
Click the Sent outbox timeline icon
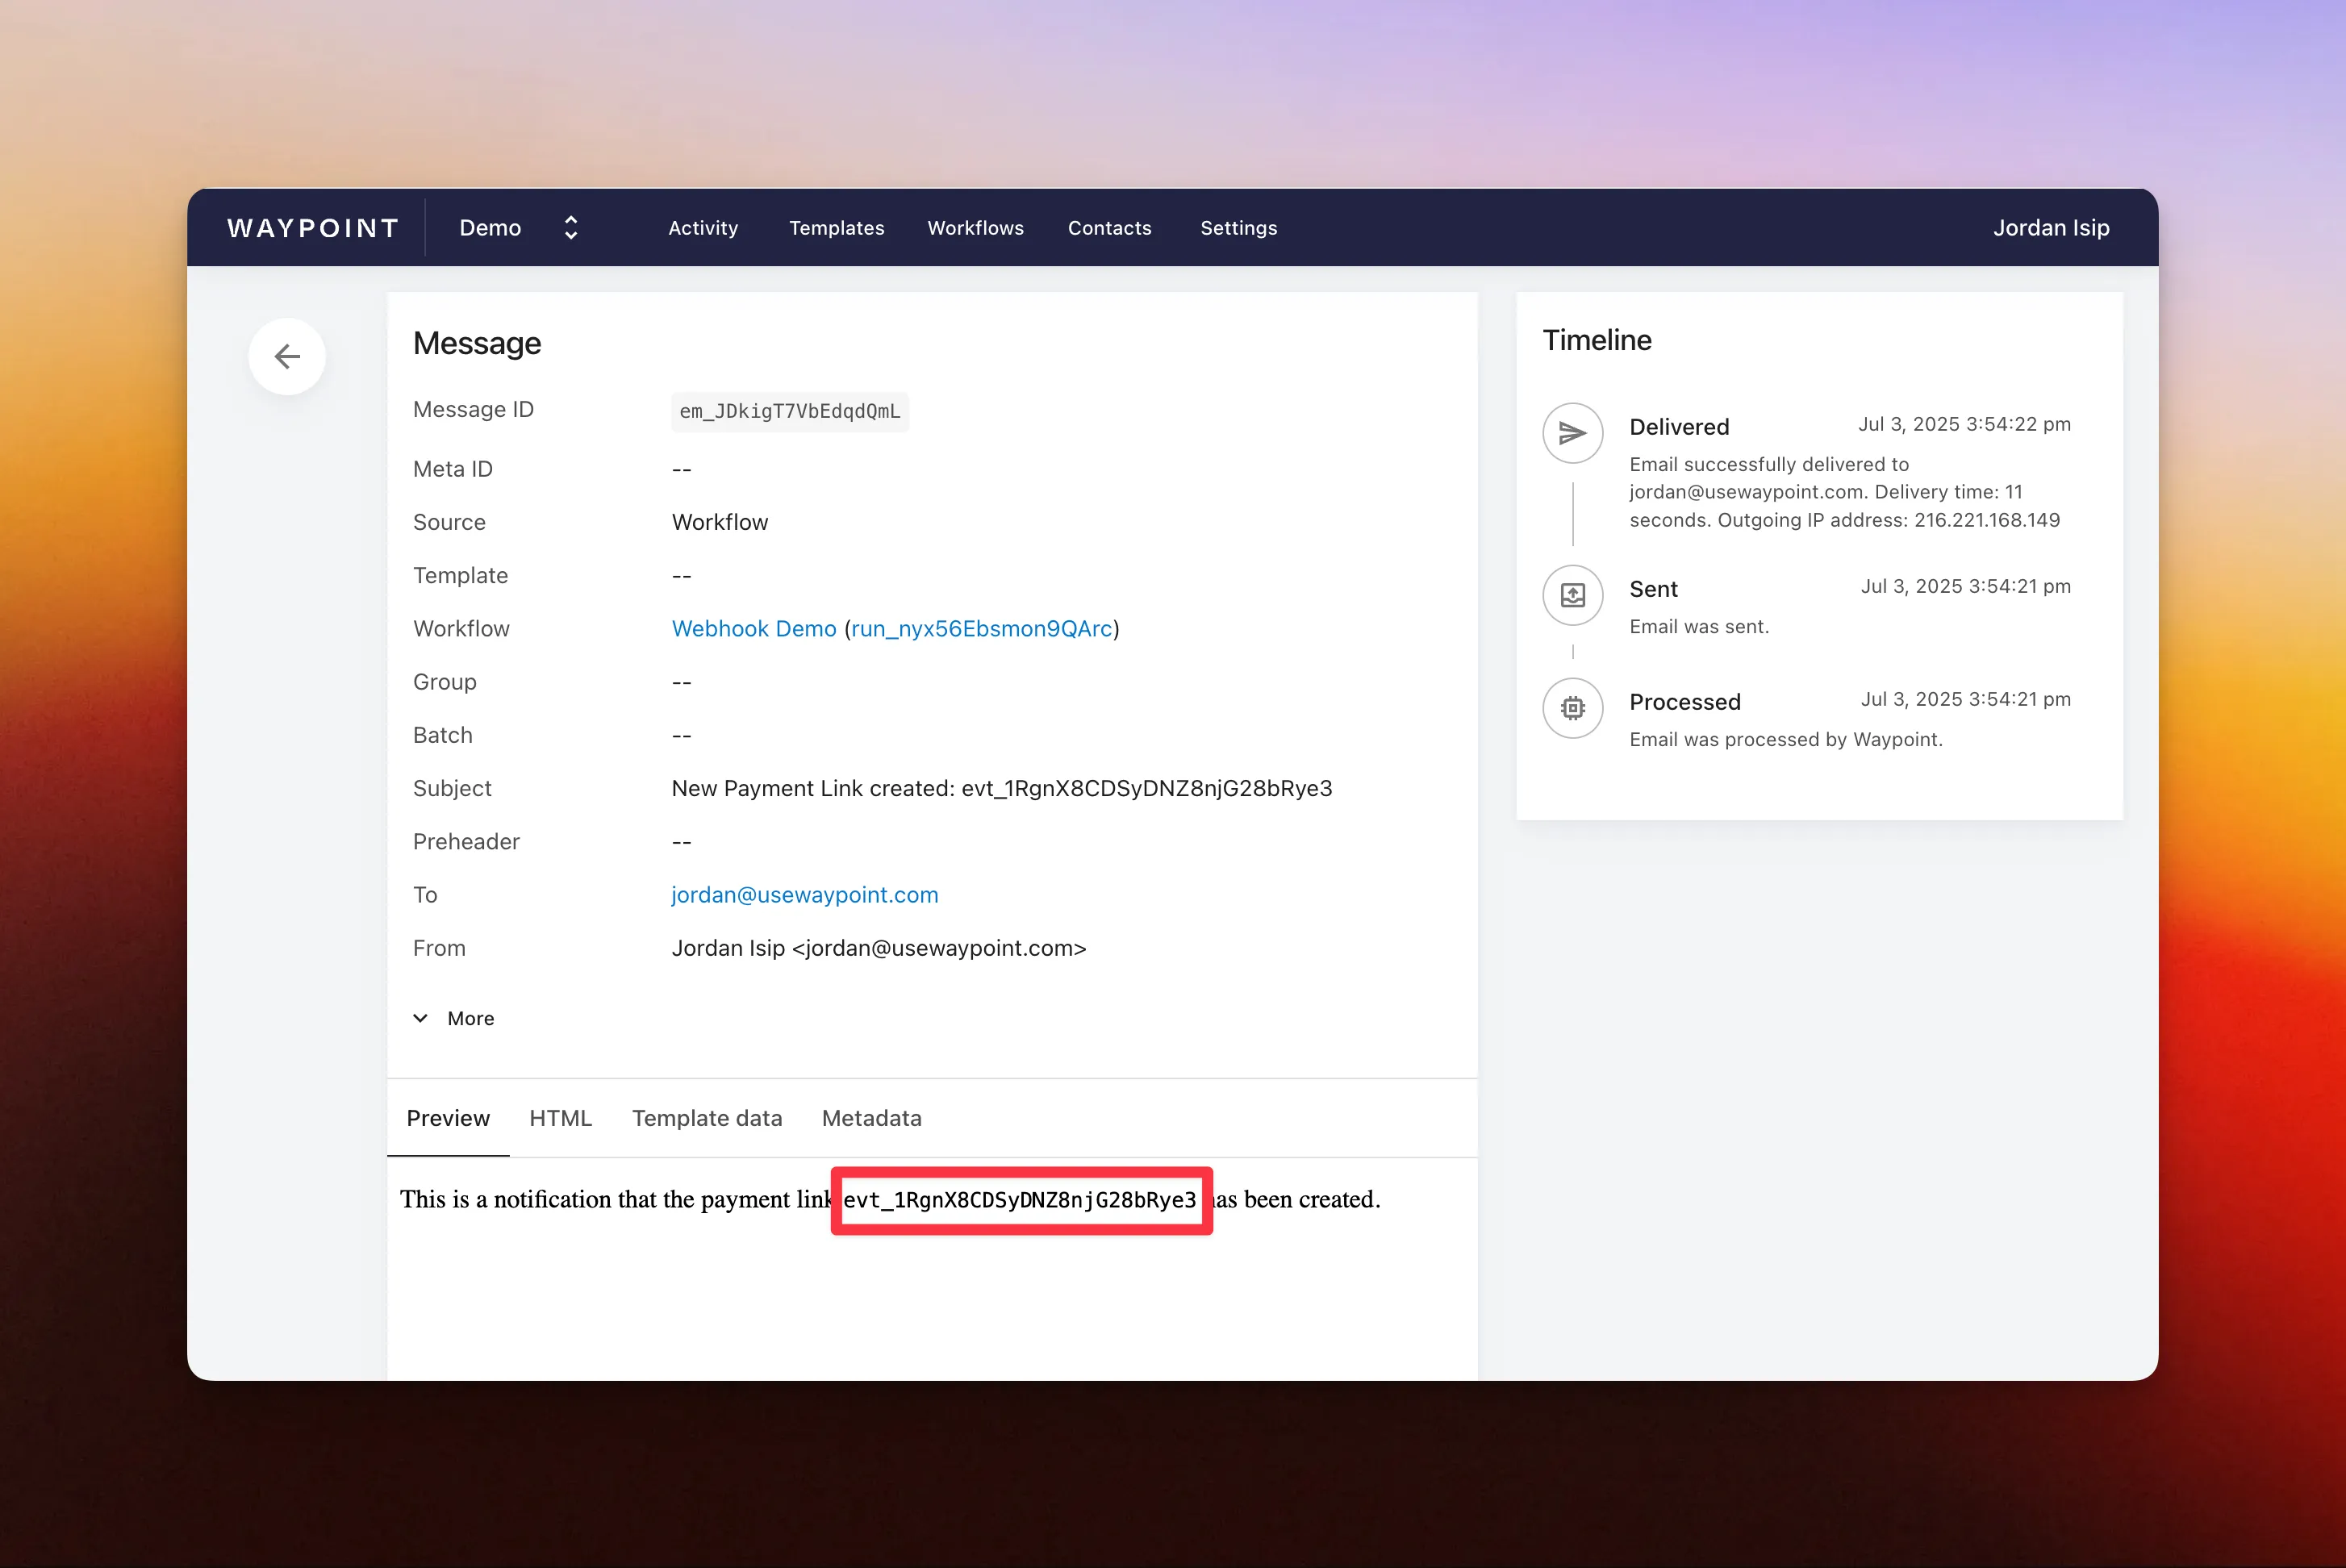point(1572,595)
